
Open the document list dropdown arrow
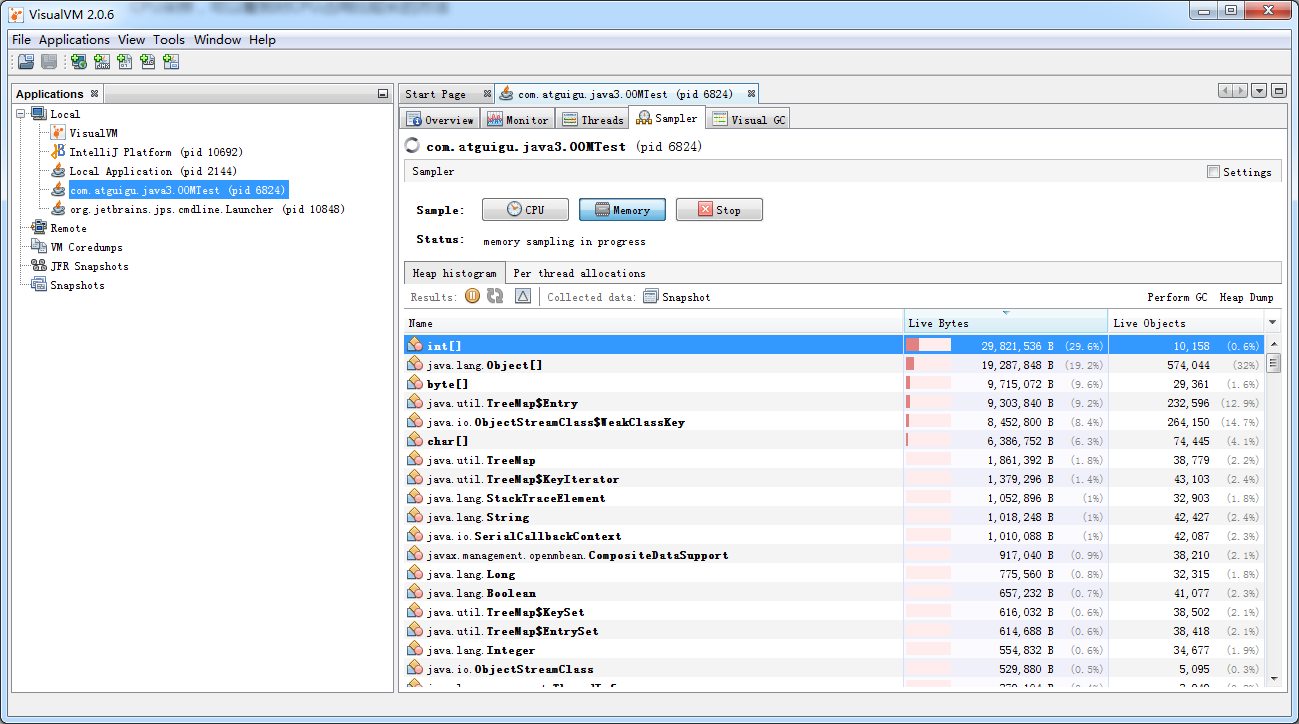1259,91
